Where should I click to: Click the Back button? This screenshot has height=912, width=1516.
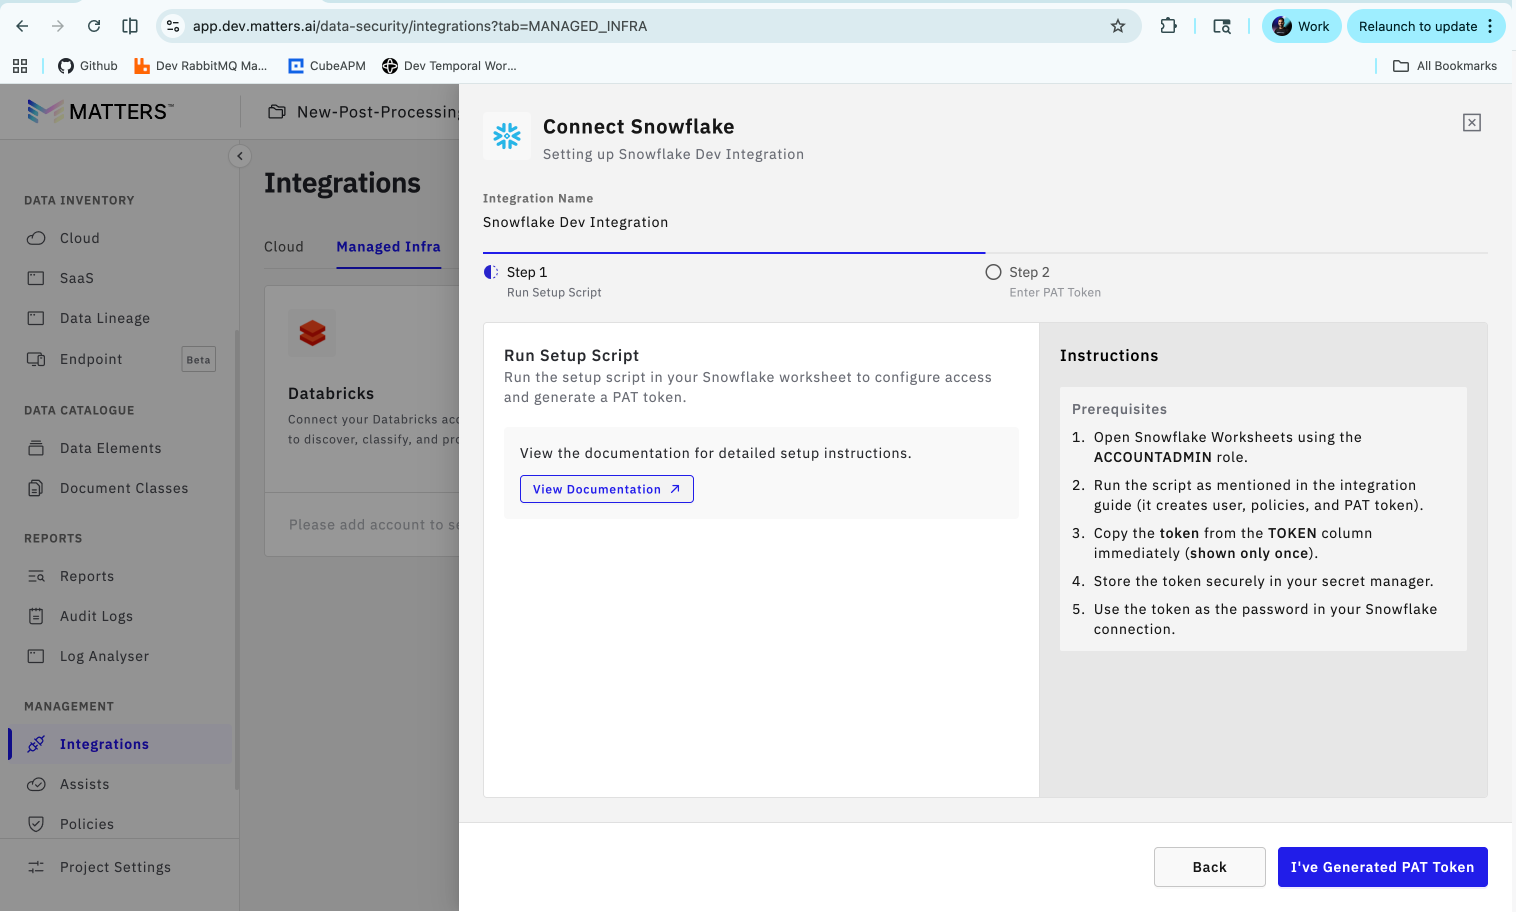[1210, 867]
